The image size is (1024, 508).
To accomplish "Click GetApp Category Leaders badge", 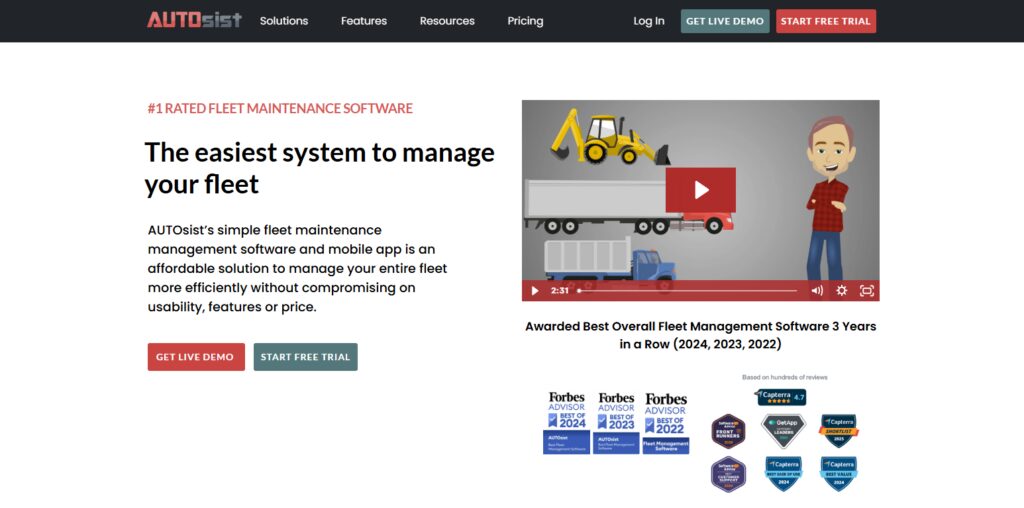I will point(783,431).
